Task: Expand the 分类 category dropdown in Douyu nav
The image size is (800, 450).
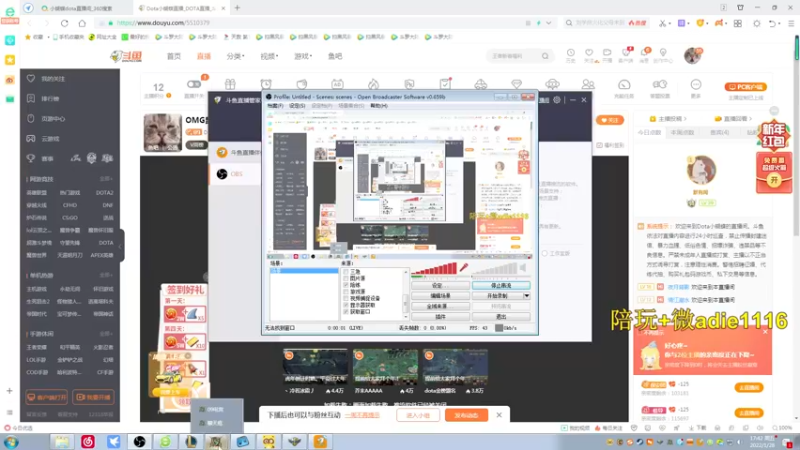Action: coord(235,56)
